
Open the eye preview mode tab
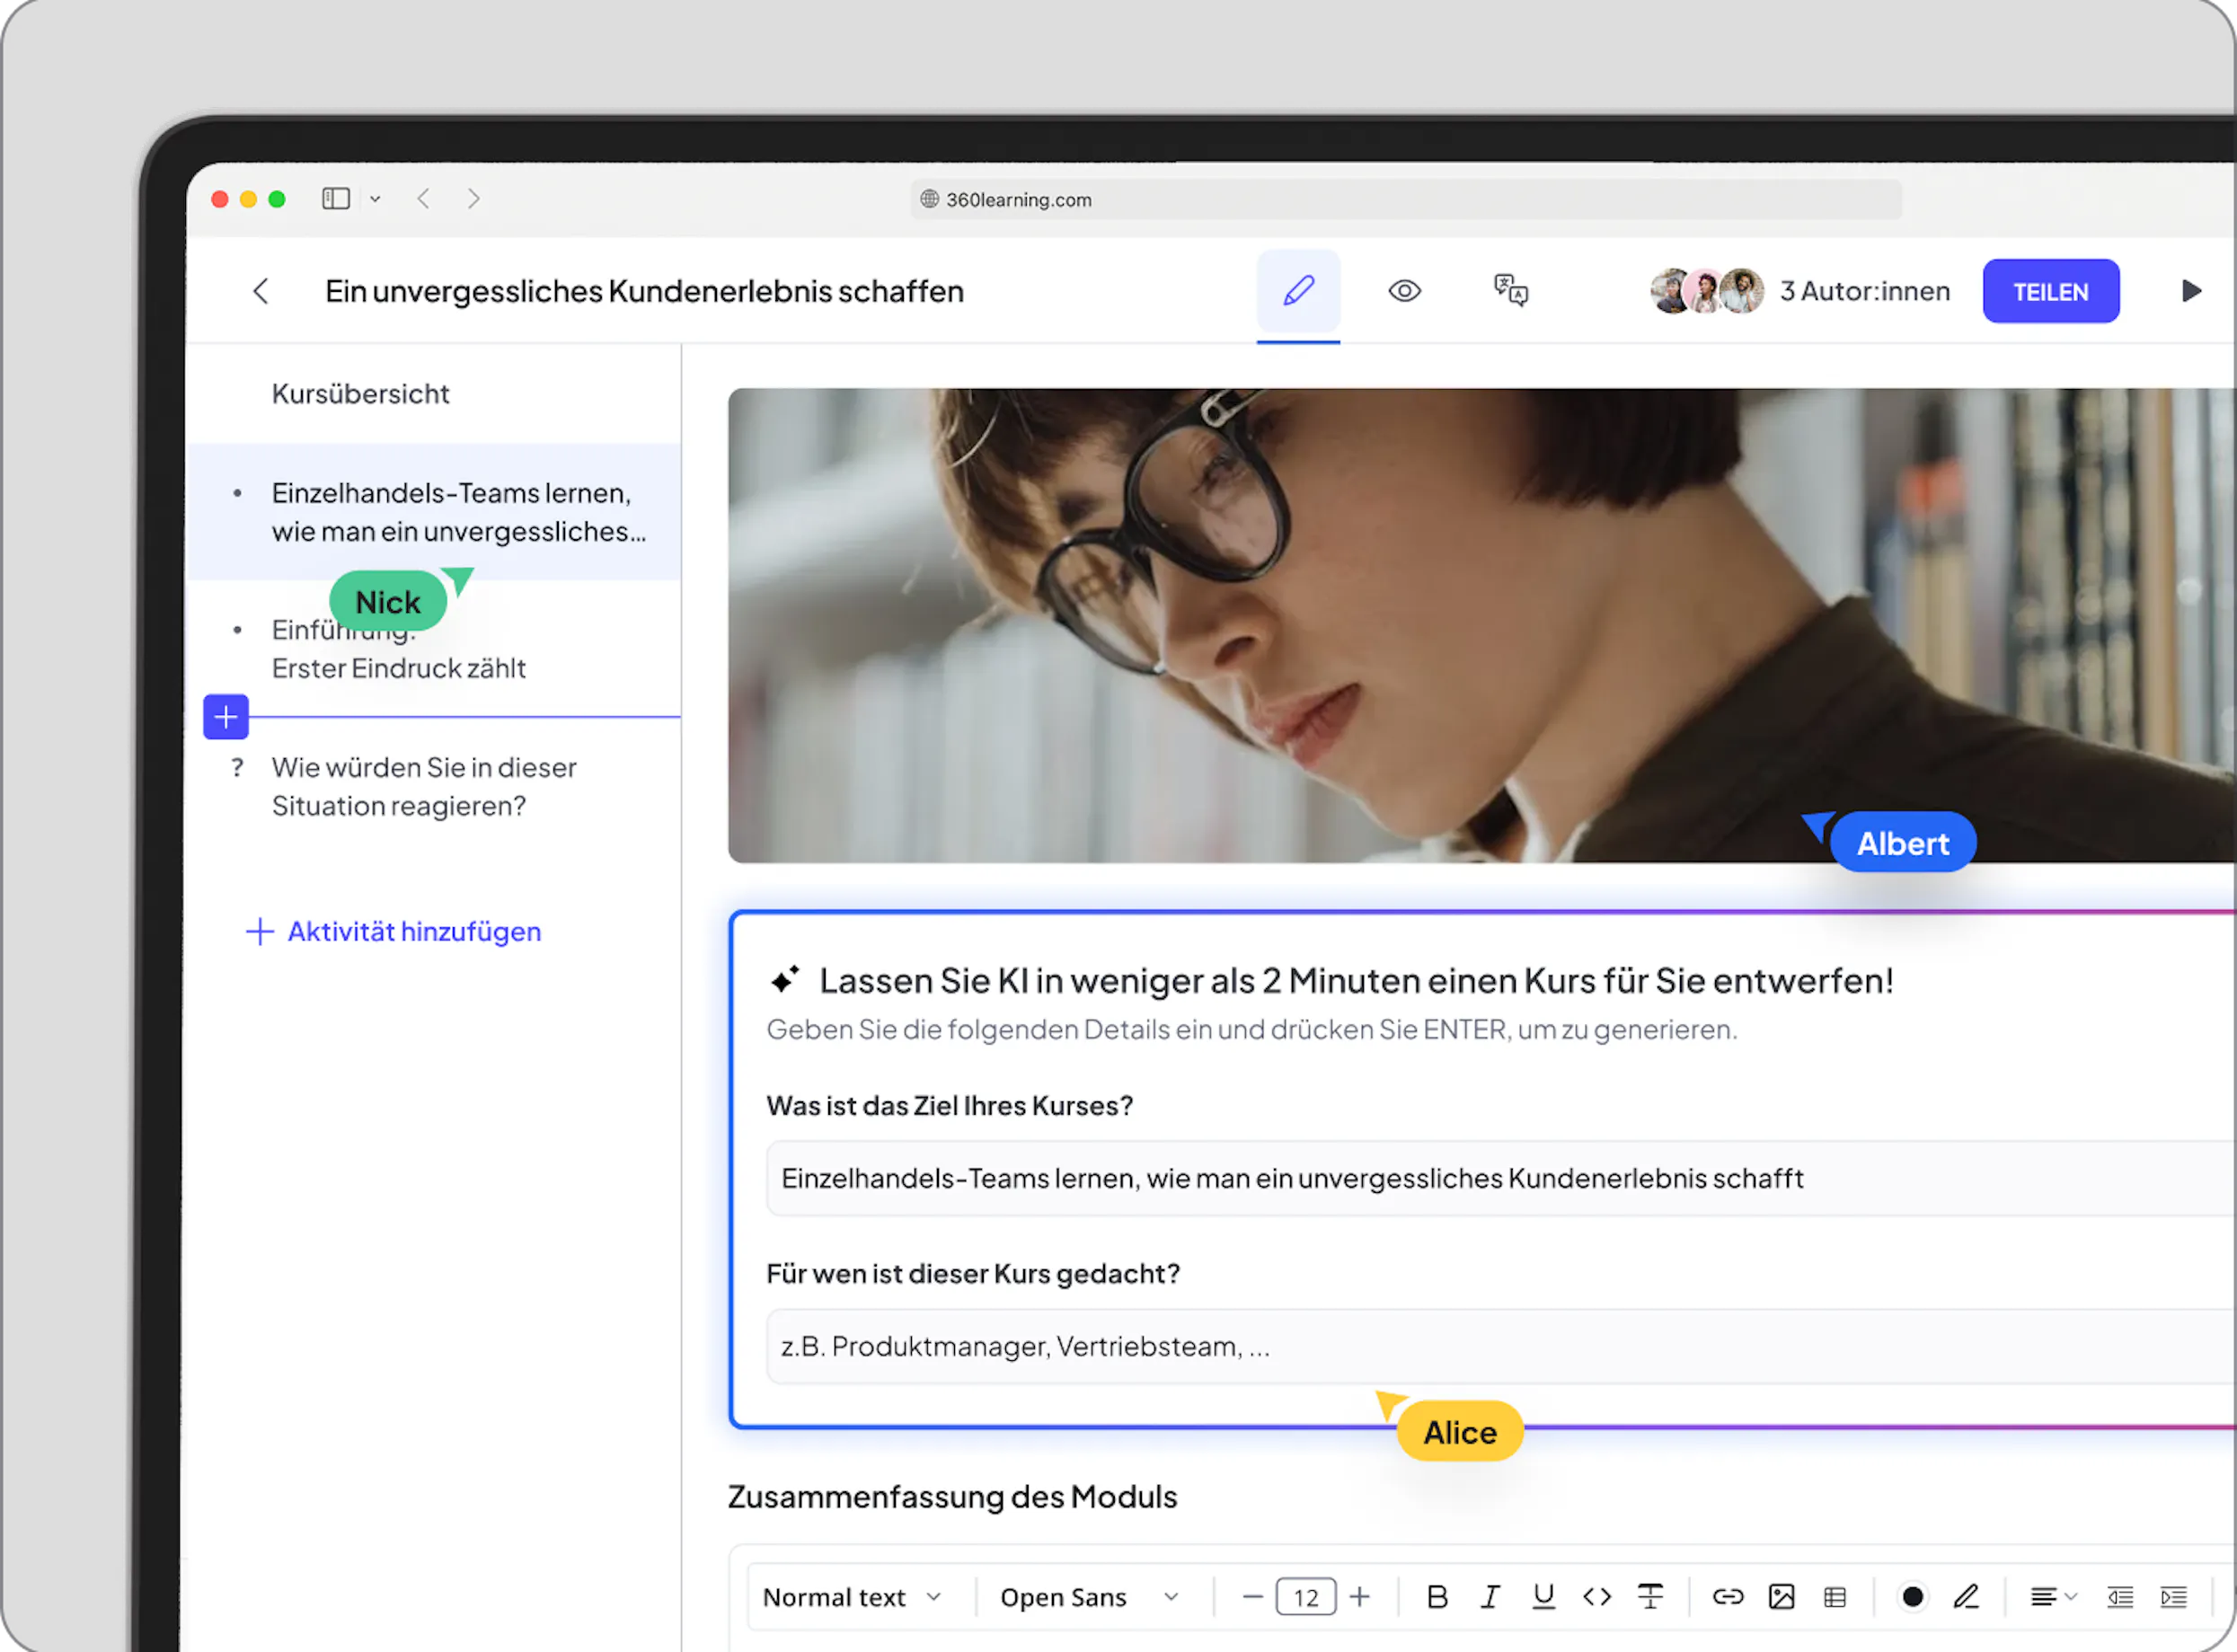coord(1404,291)
